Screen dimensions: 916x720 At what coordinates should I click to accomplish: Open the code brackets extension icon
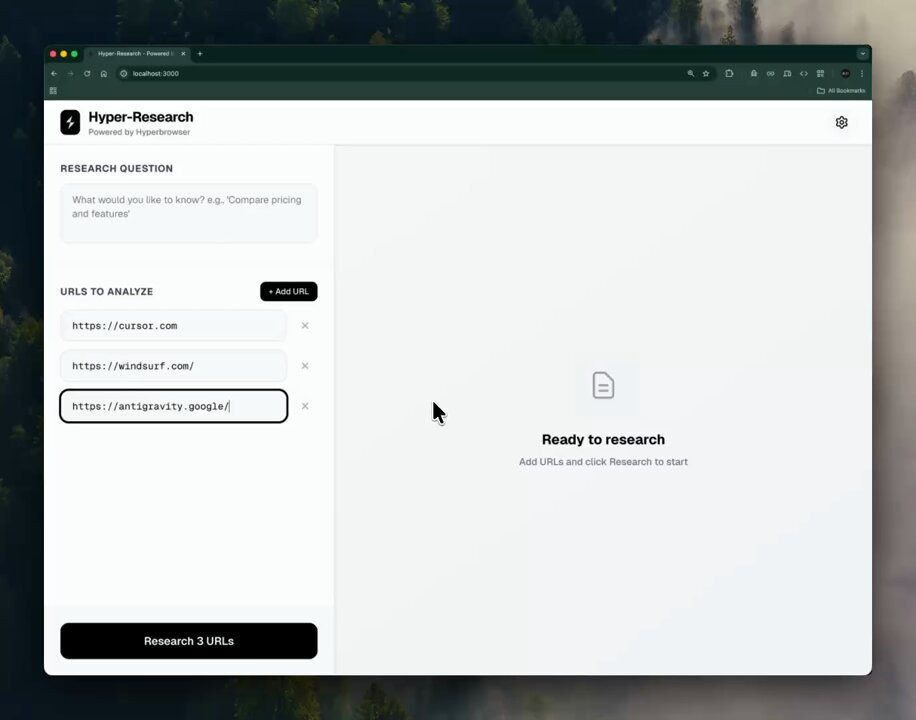pos(804,74)
